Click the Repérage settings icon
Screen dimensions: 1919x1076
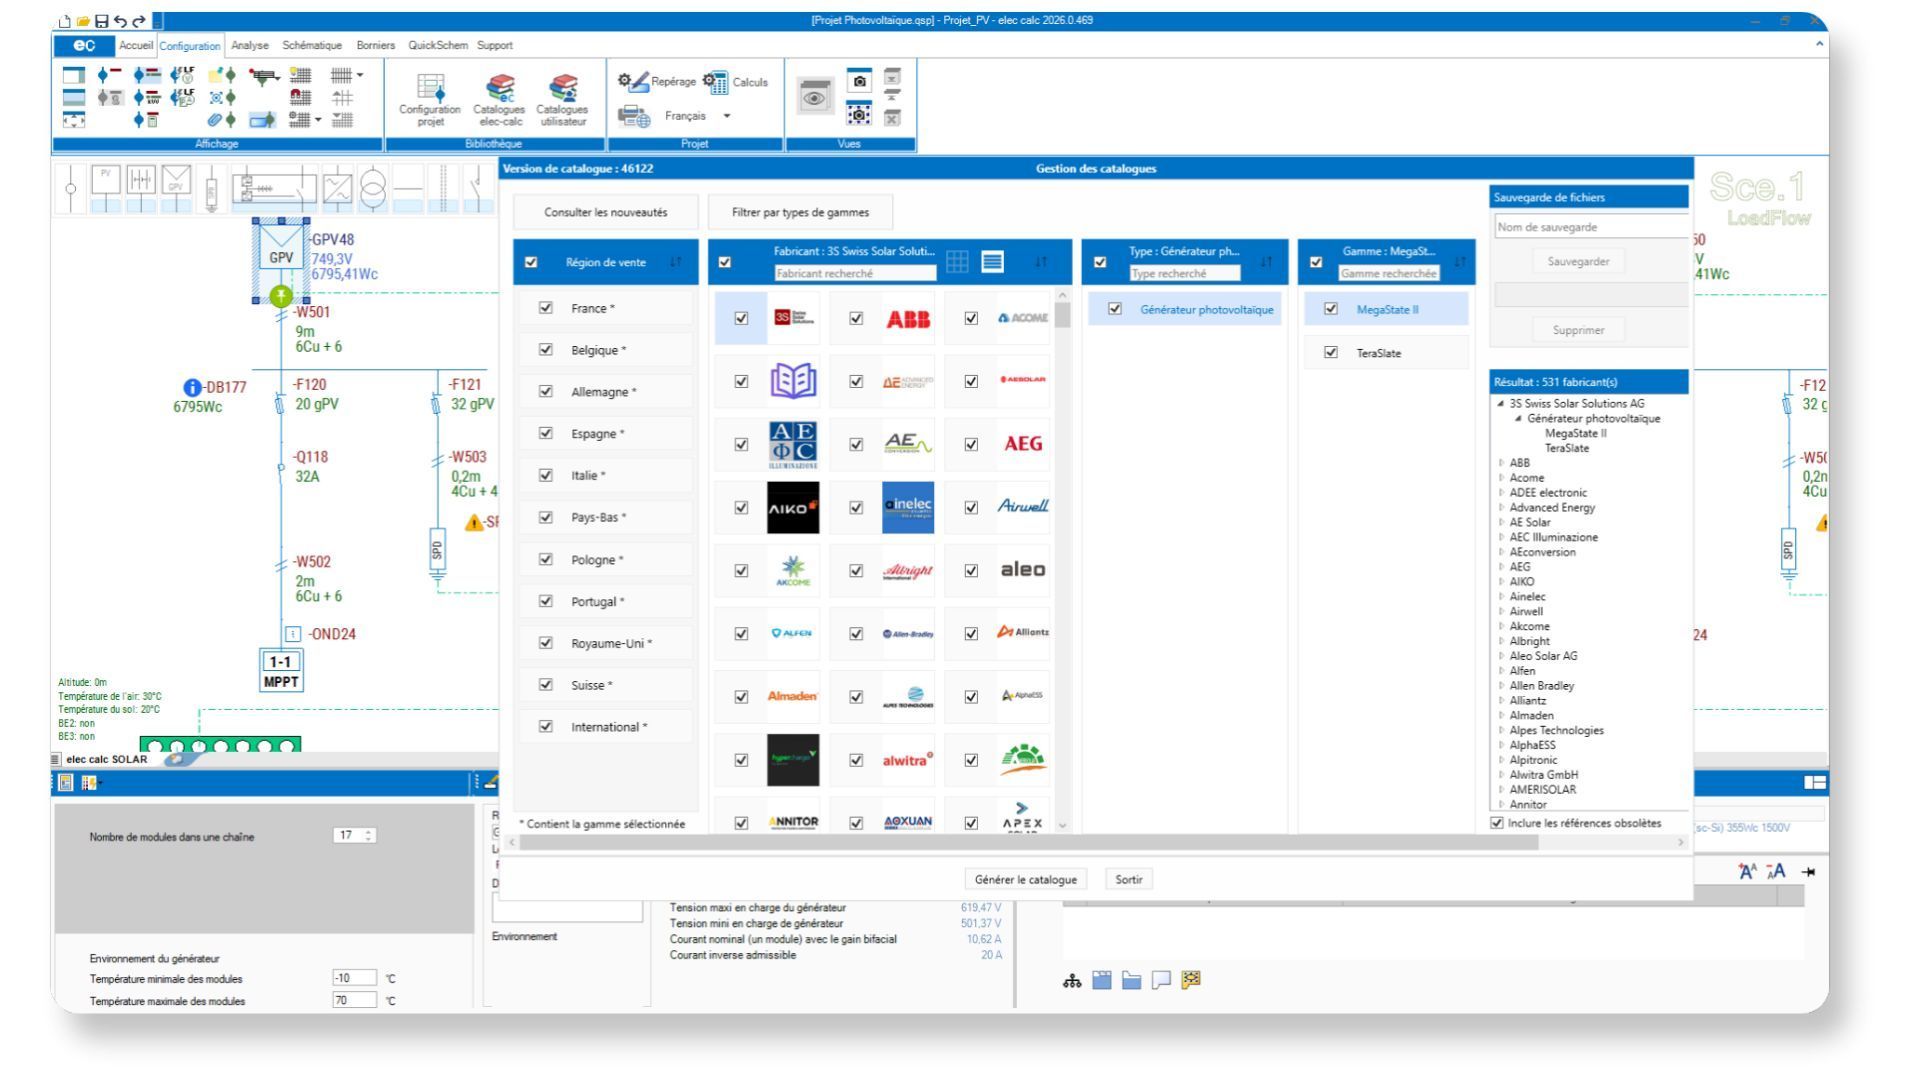point(635,83)
